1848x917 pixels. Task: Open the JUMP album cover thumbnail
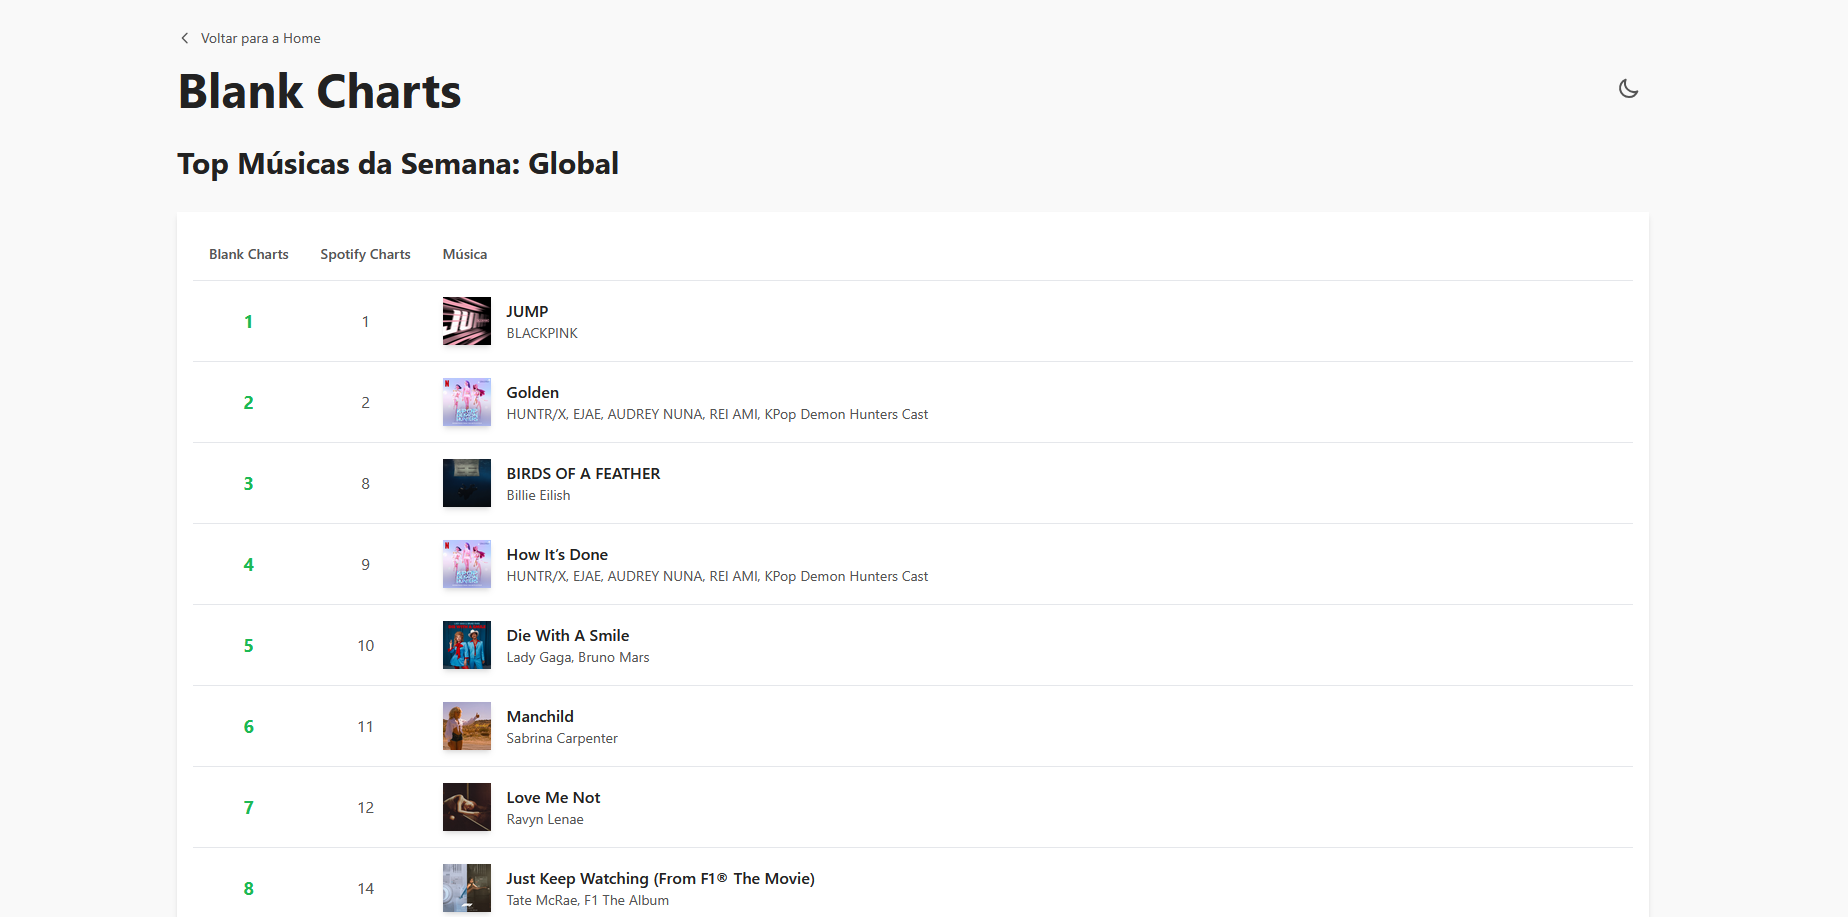[467, 321]
